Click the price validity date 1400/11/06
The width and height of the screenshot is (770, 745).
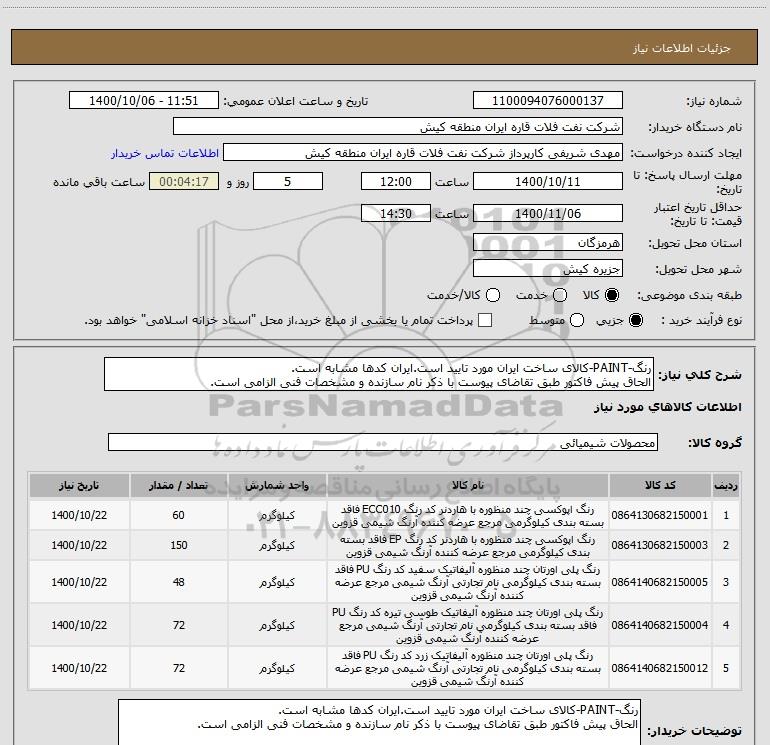click(548, 214)
